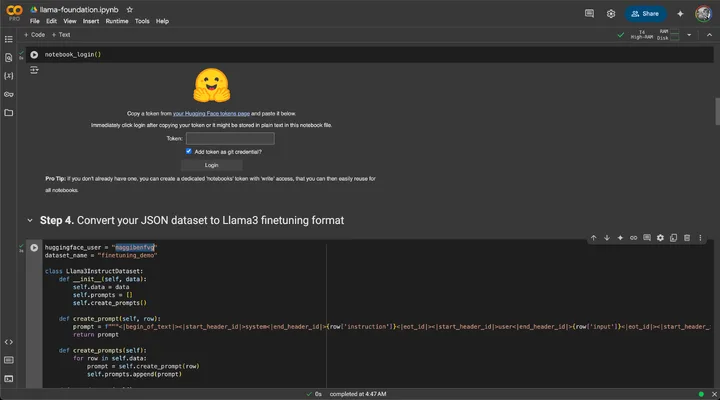Open the user account avatar

pos(703,14)
